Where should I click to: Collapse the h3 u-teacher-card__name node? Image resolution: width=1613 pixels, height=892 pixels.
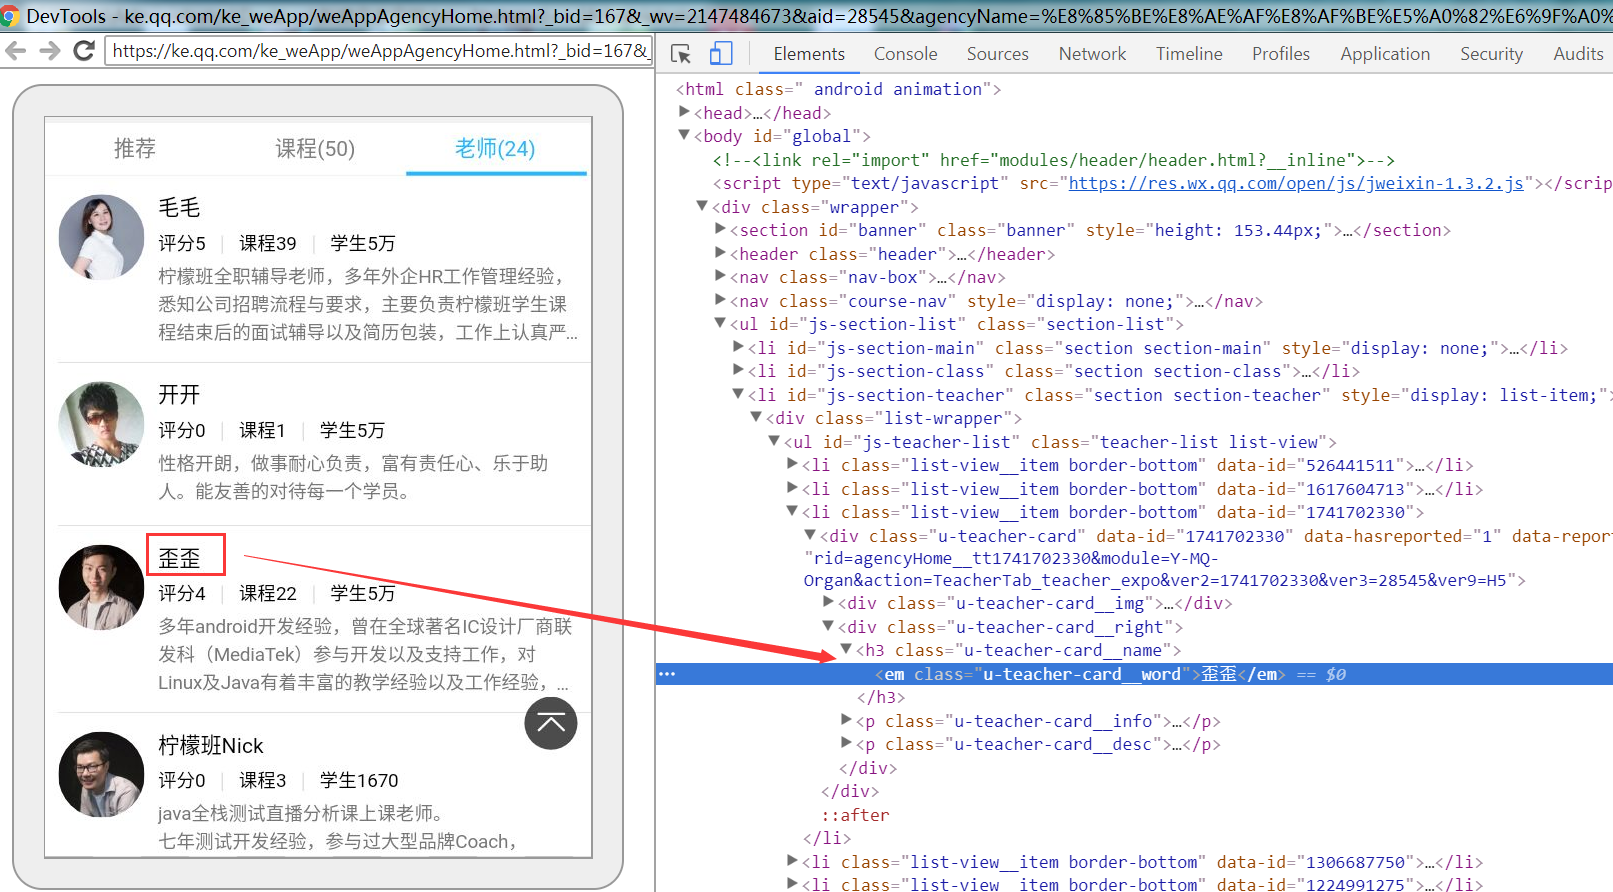846,649
